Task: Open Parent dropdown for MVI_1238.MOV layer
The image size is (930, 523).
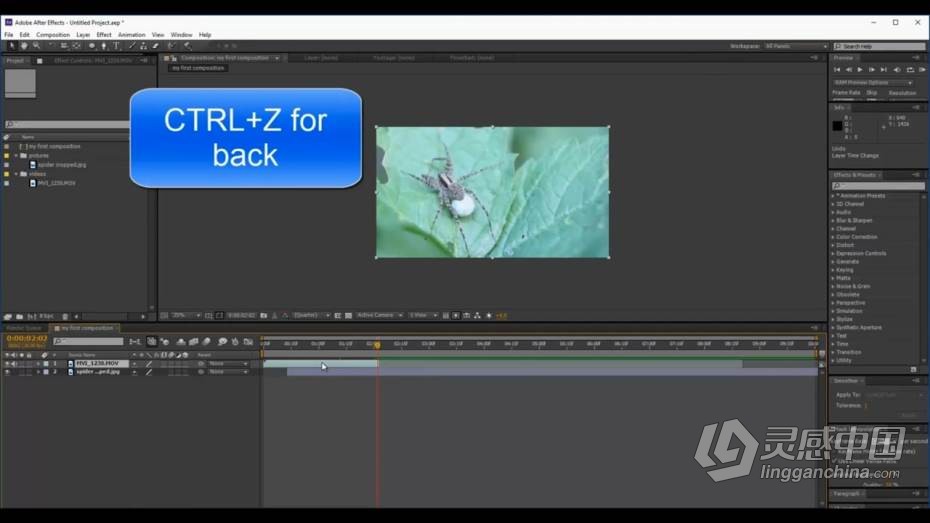Action: pyautogui.click(x=228, y=363)
